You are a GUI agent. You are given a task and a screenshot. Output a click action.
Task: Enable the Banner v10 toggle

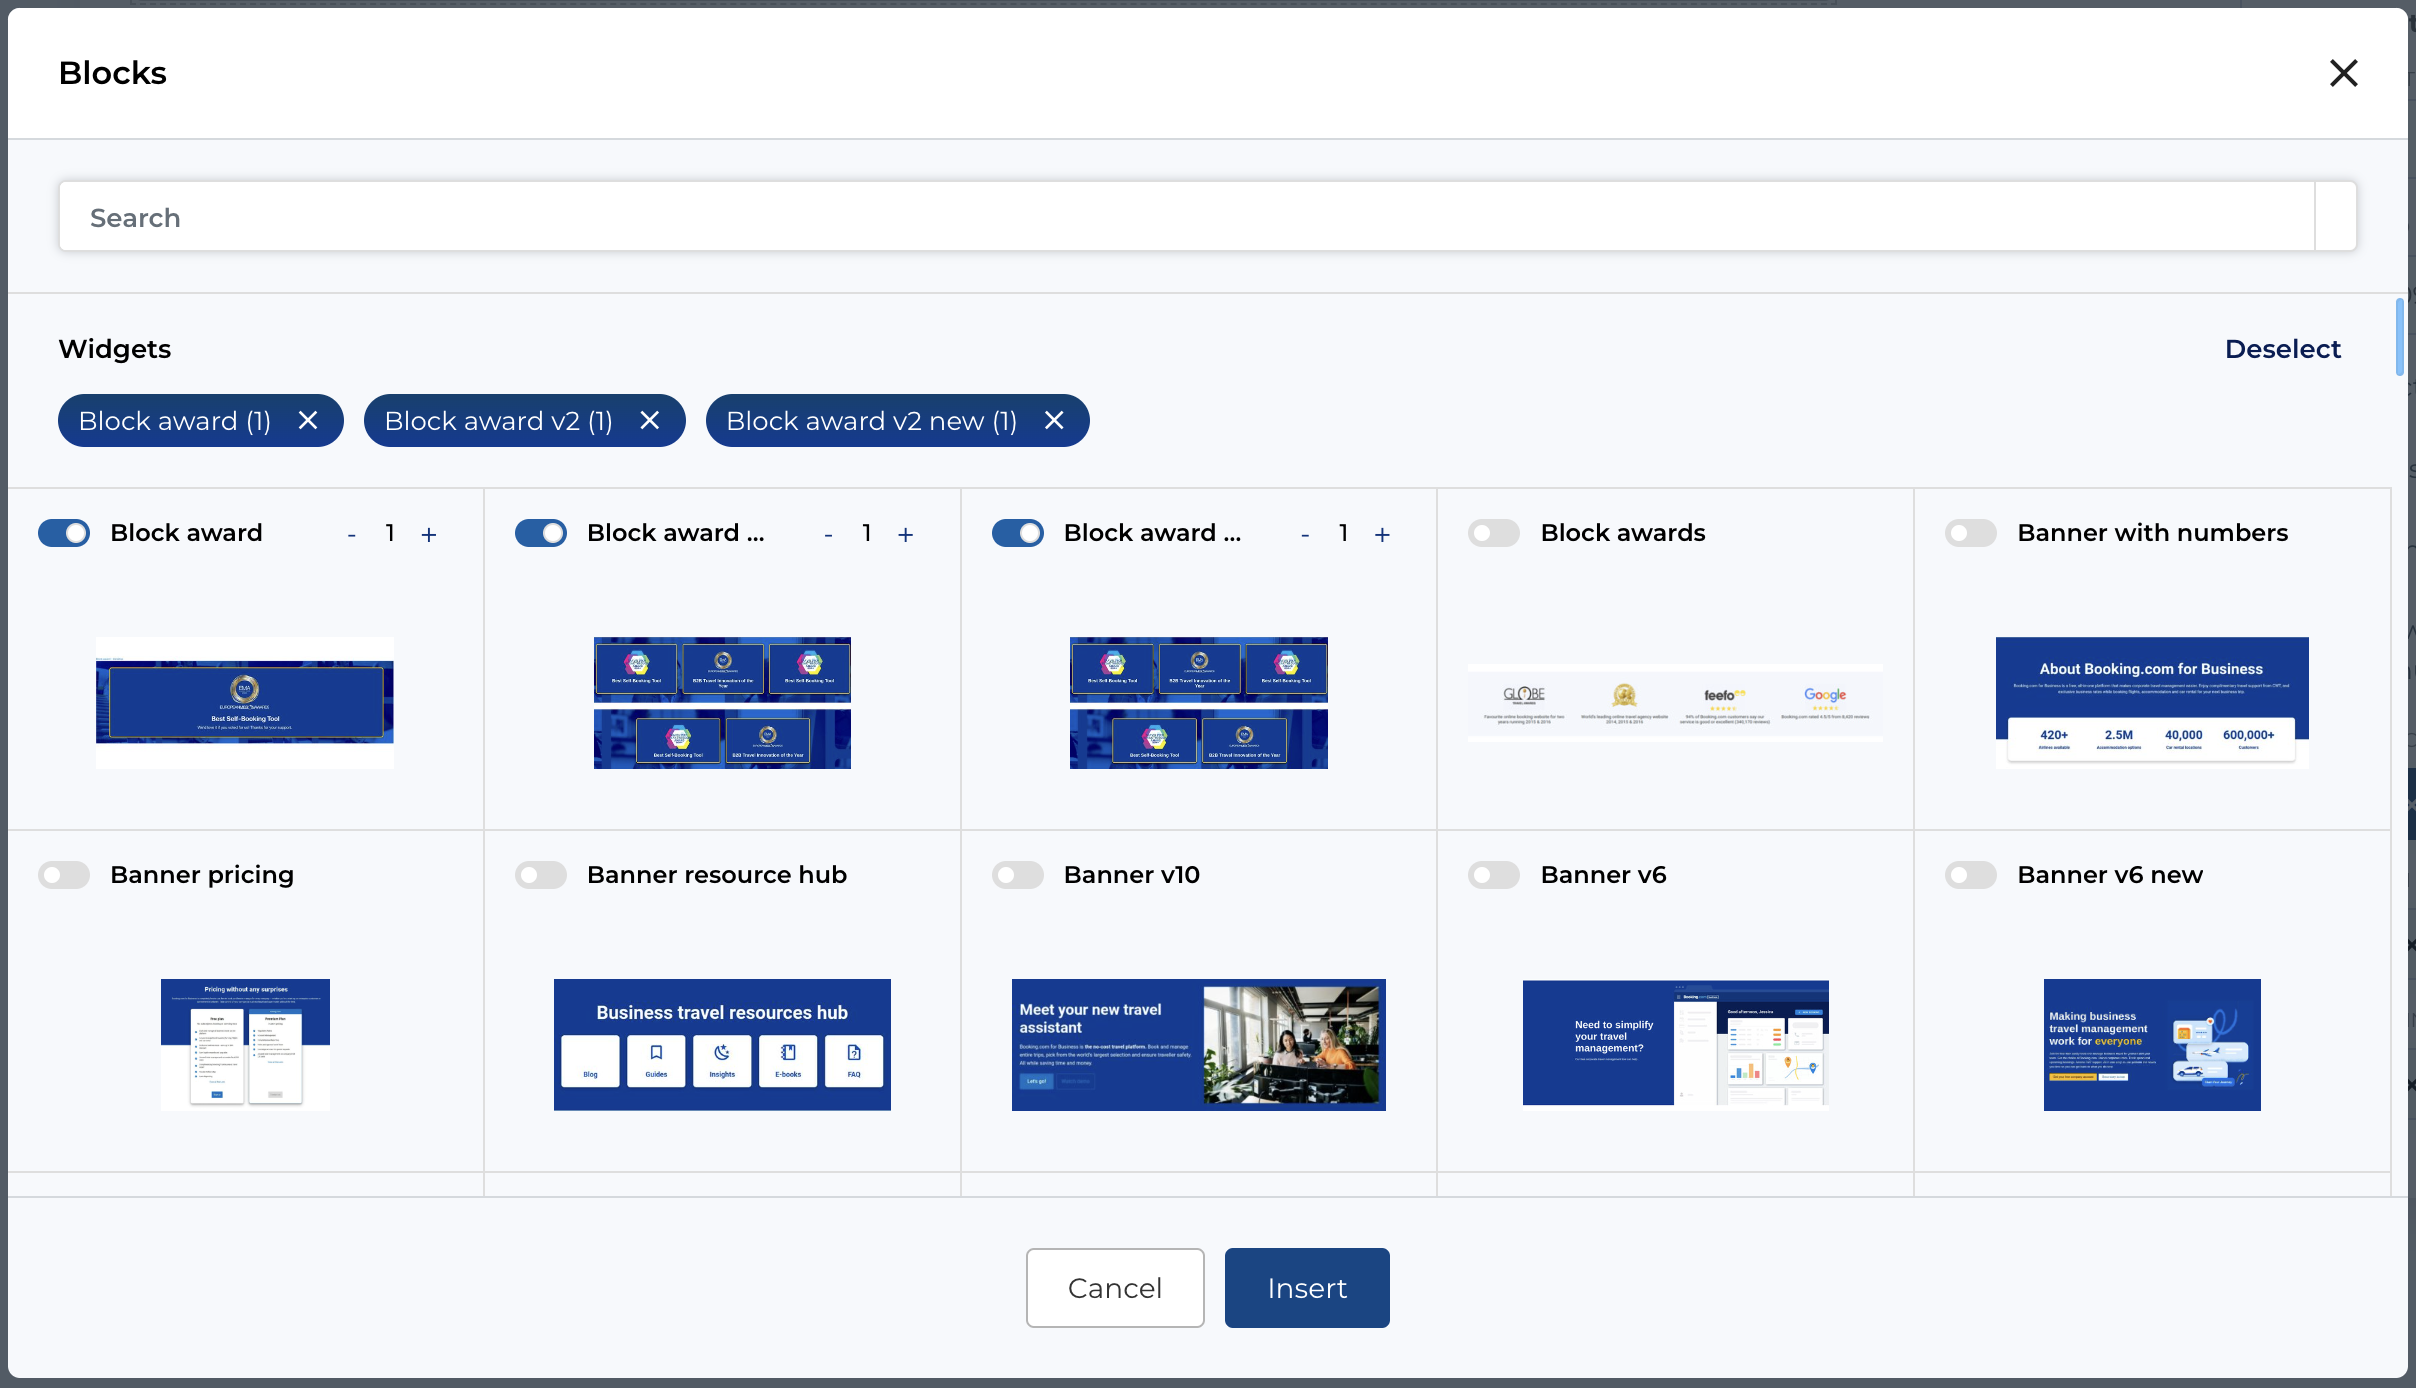[x=1017, y=875]
